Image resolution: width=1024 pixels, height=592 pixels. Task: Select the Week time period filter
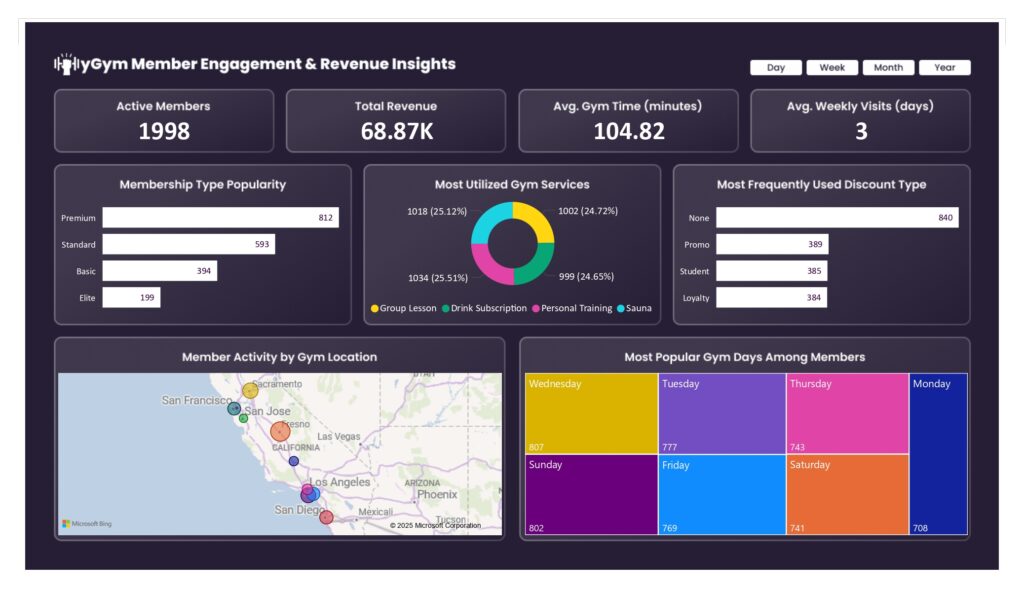coord(831,67)
